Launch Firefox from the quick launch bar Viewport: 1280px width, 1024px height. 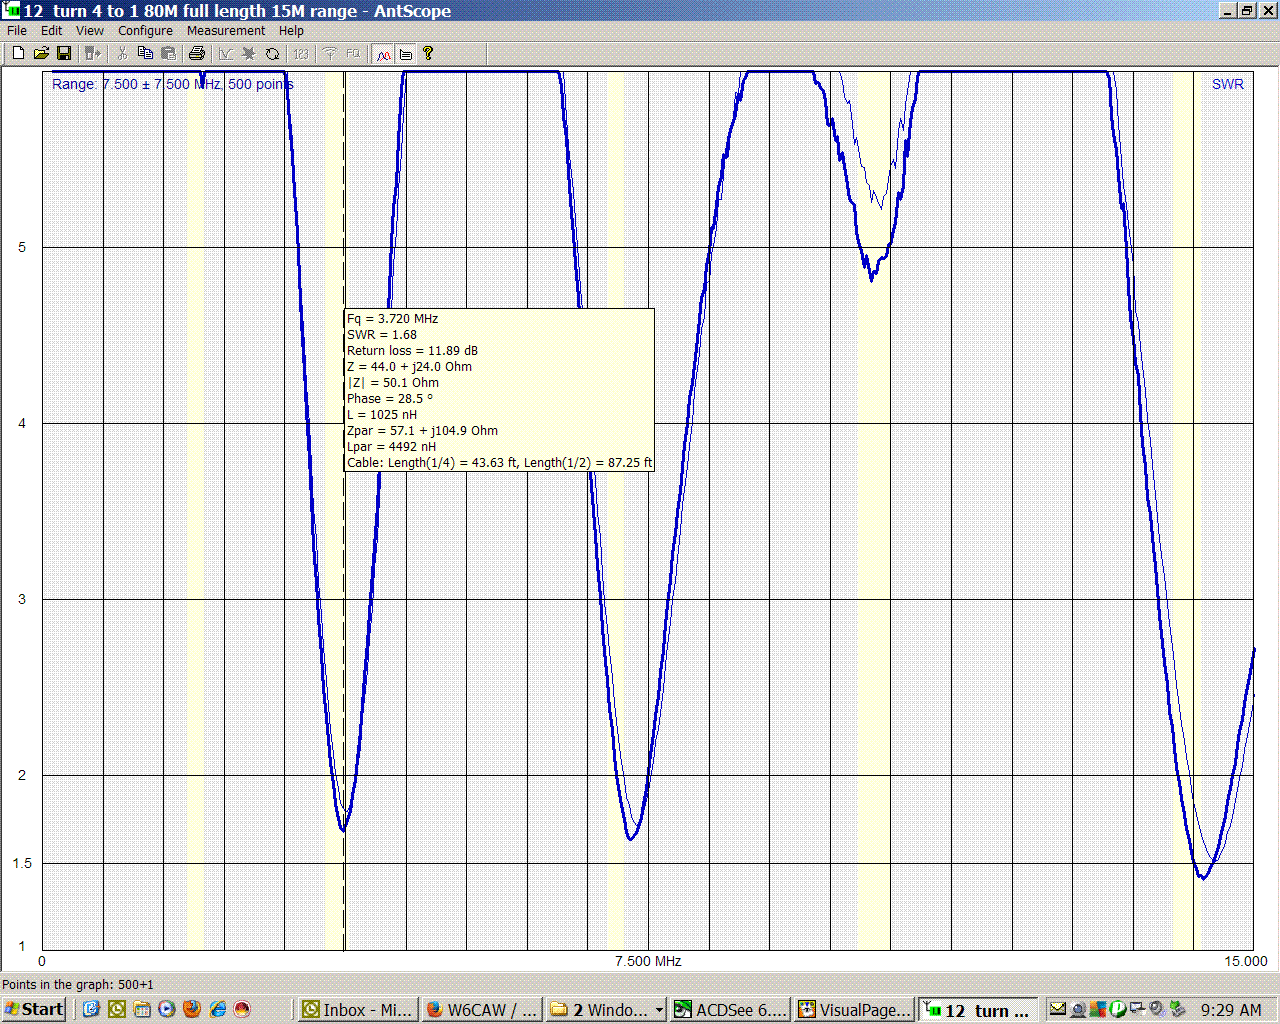tap(192, 1009)
